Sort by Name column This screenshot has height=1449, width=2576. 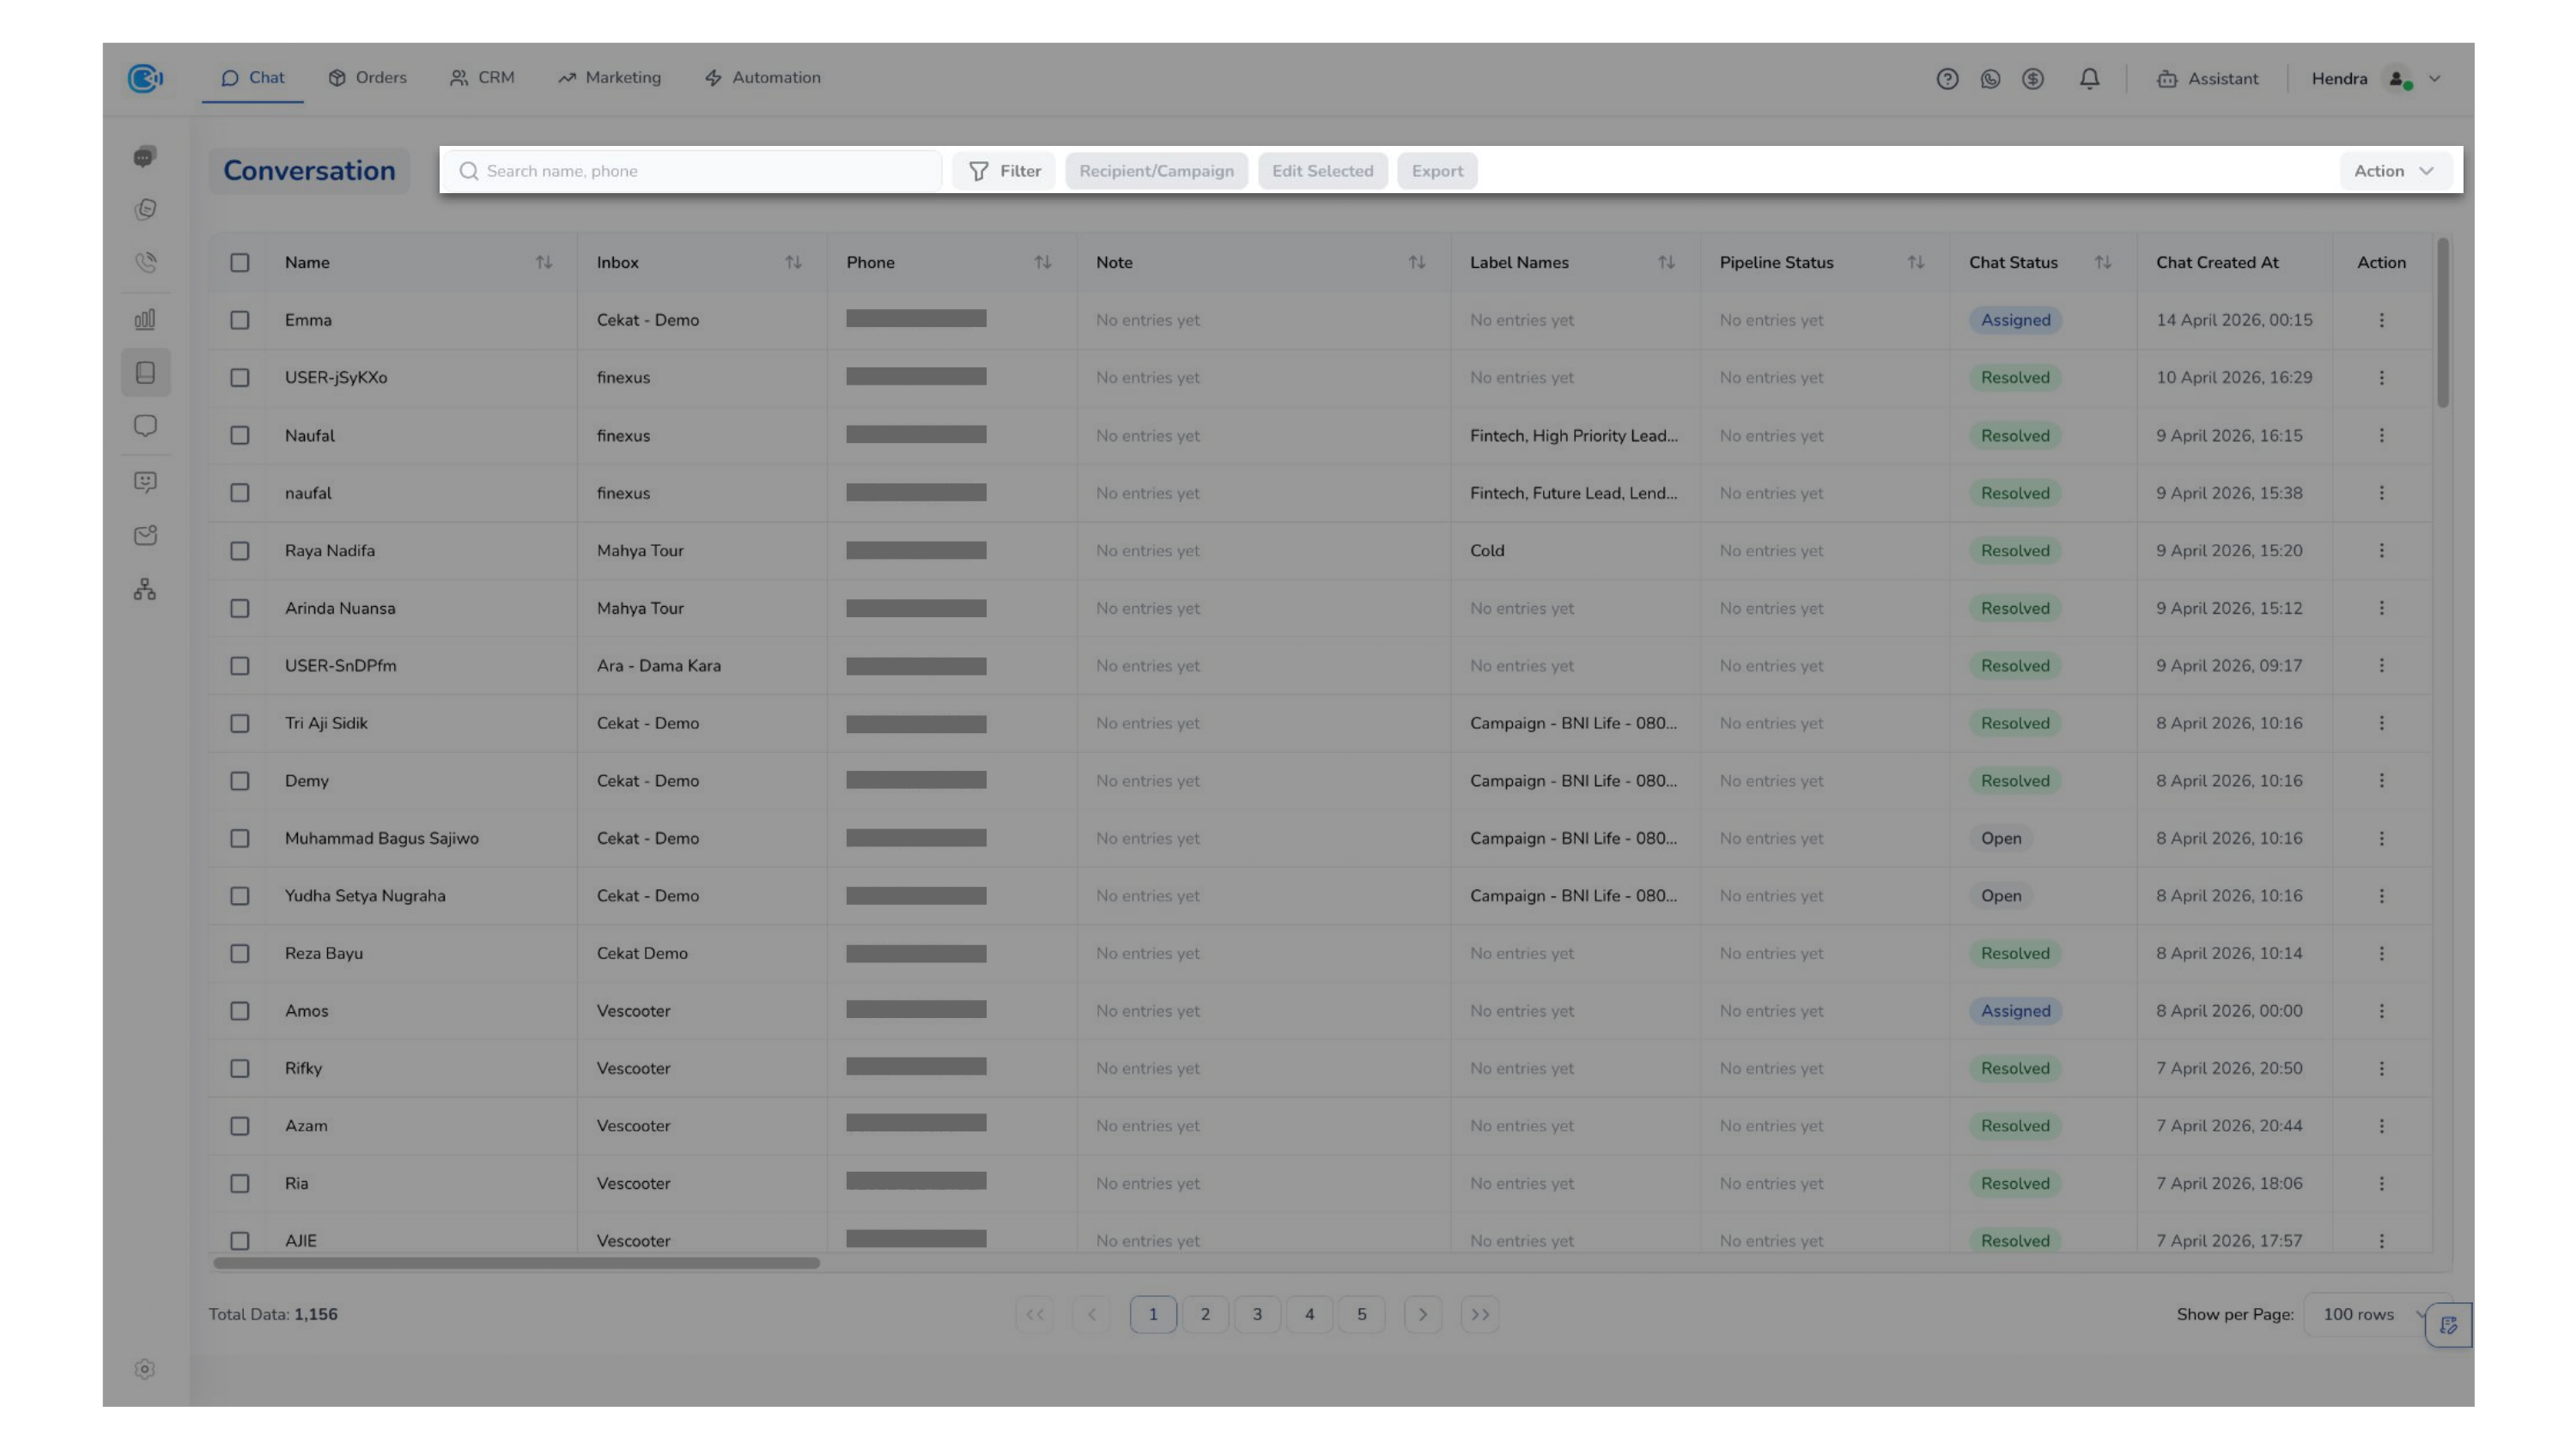pyautogui.click(x=543, y=262)
